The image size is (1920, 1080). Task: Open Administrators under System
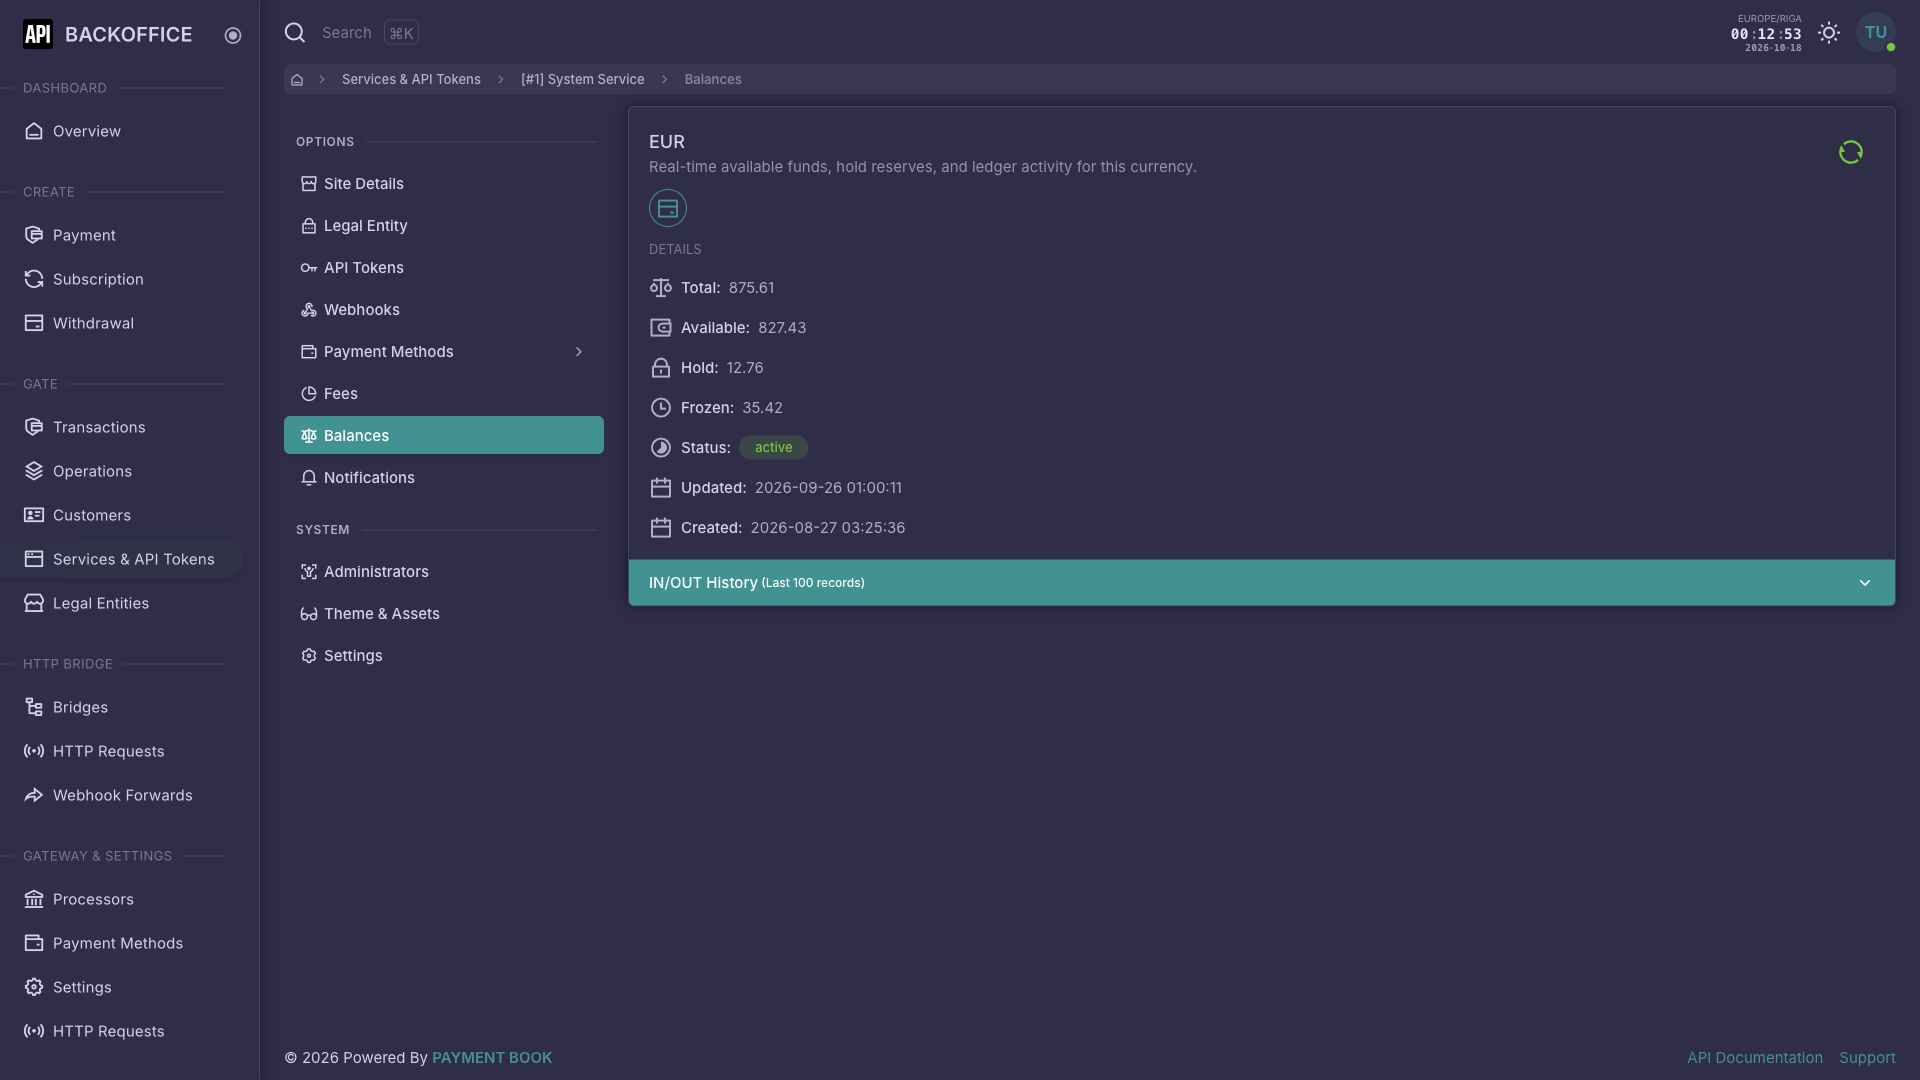(444, 572)
